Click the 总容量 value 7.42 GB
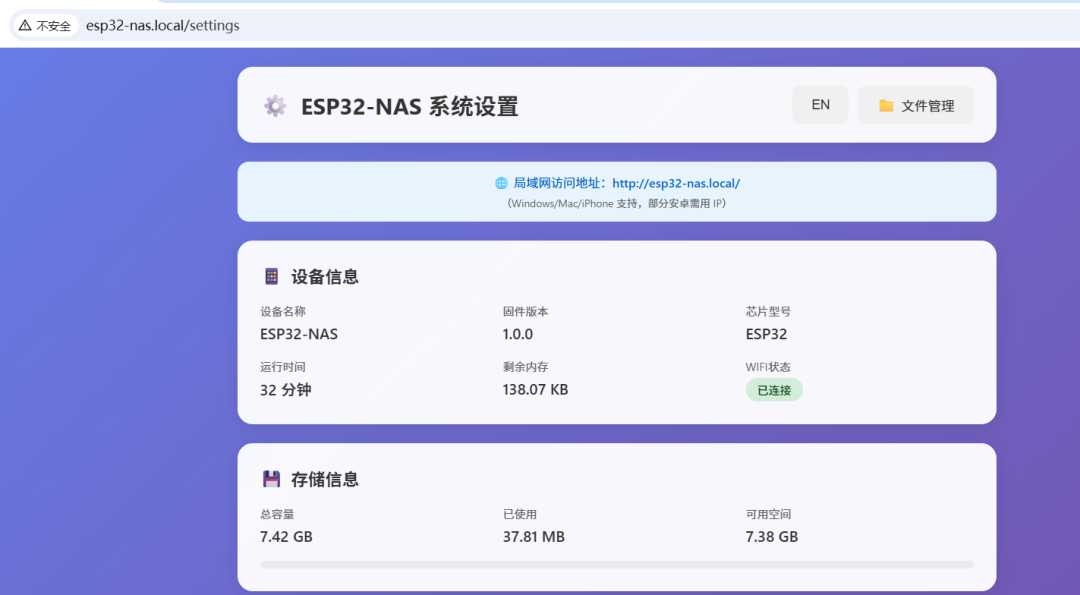Viewport: 1080px width, 595px height. click(x=285, y=536)
